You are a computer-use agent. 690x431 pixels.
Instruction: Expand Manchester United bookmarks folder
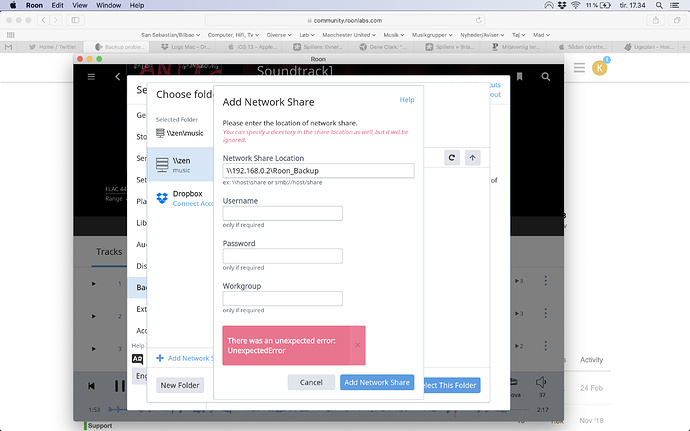[349, 35]
